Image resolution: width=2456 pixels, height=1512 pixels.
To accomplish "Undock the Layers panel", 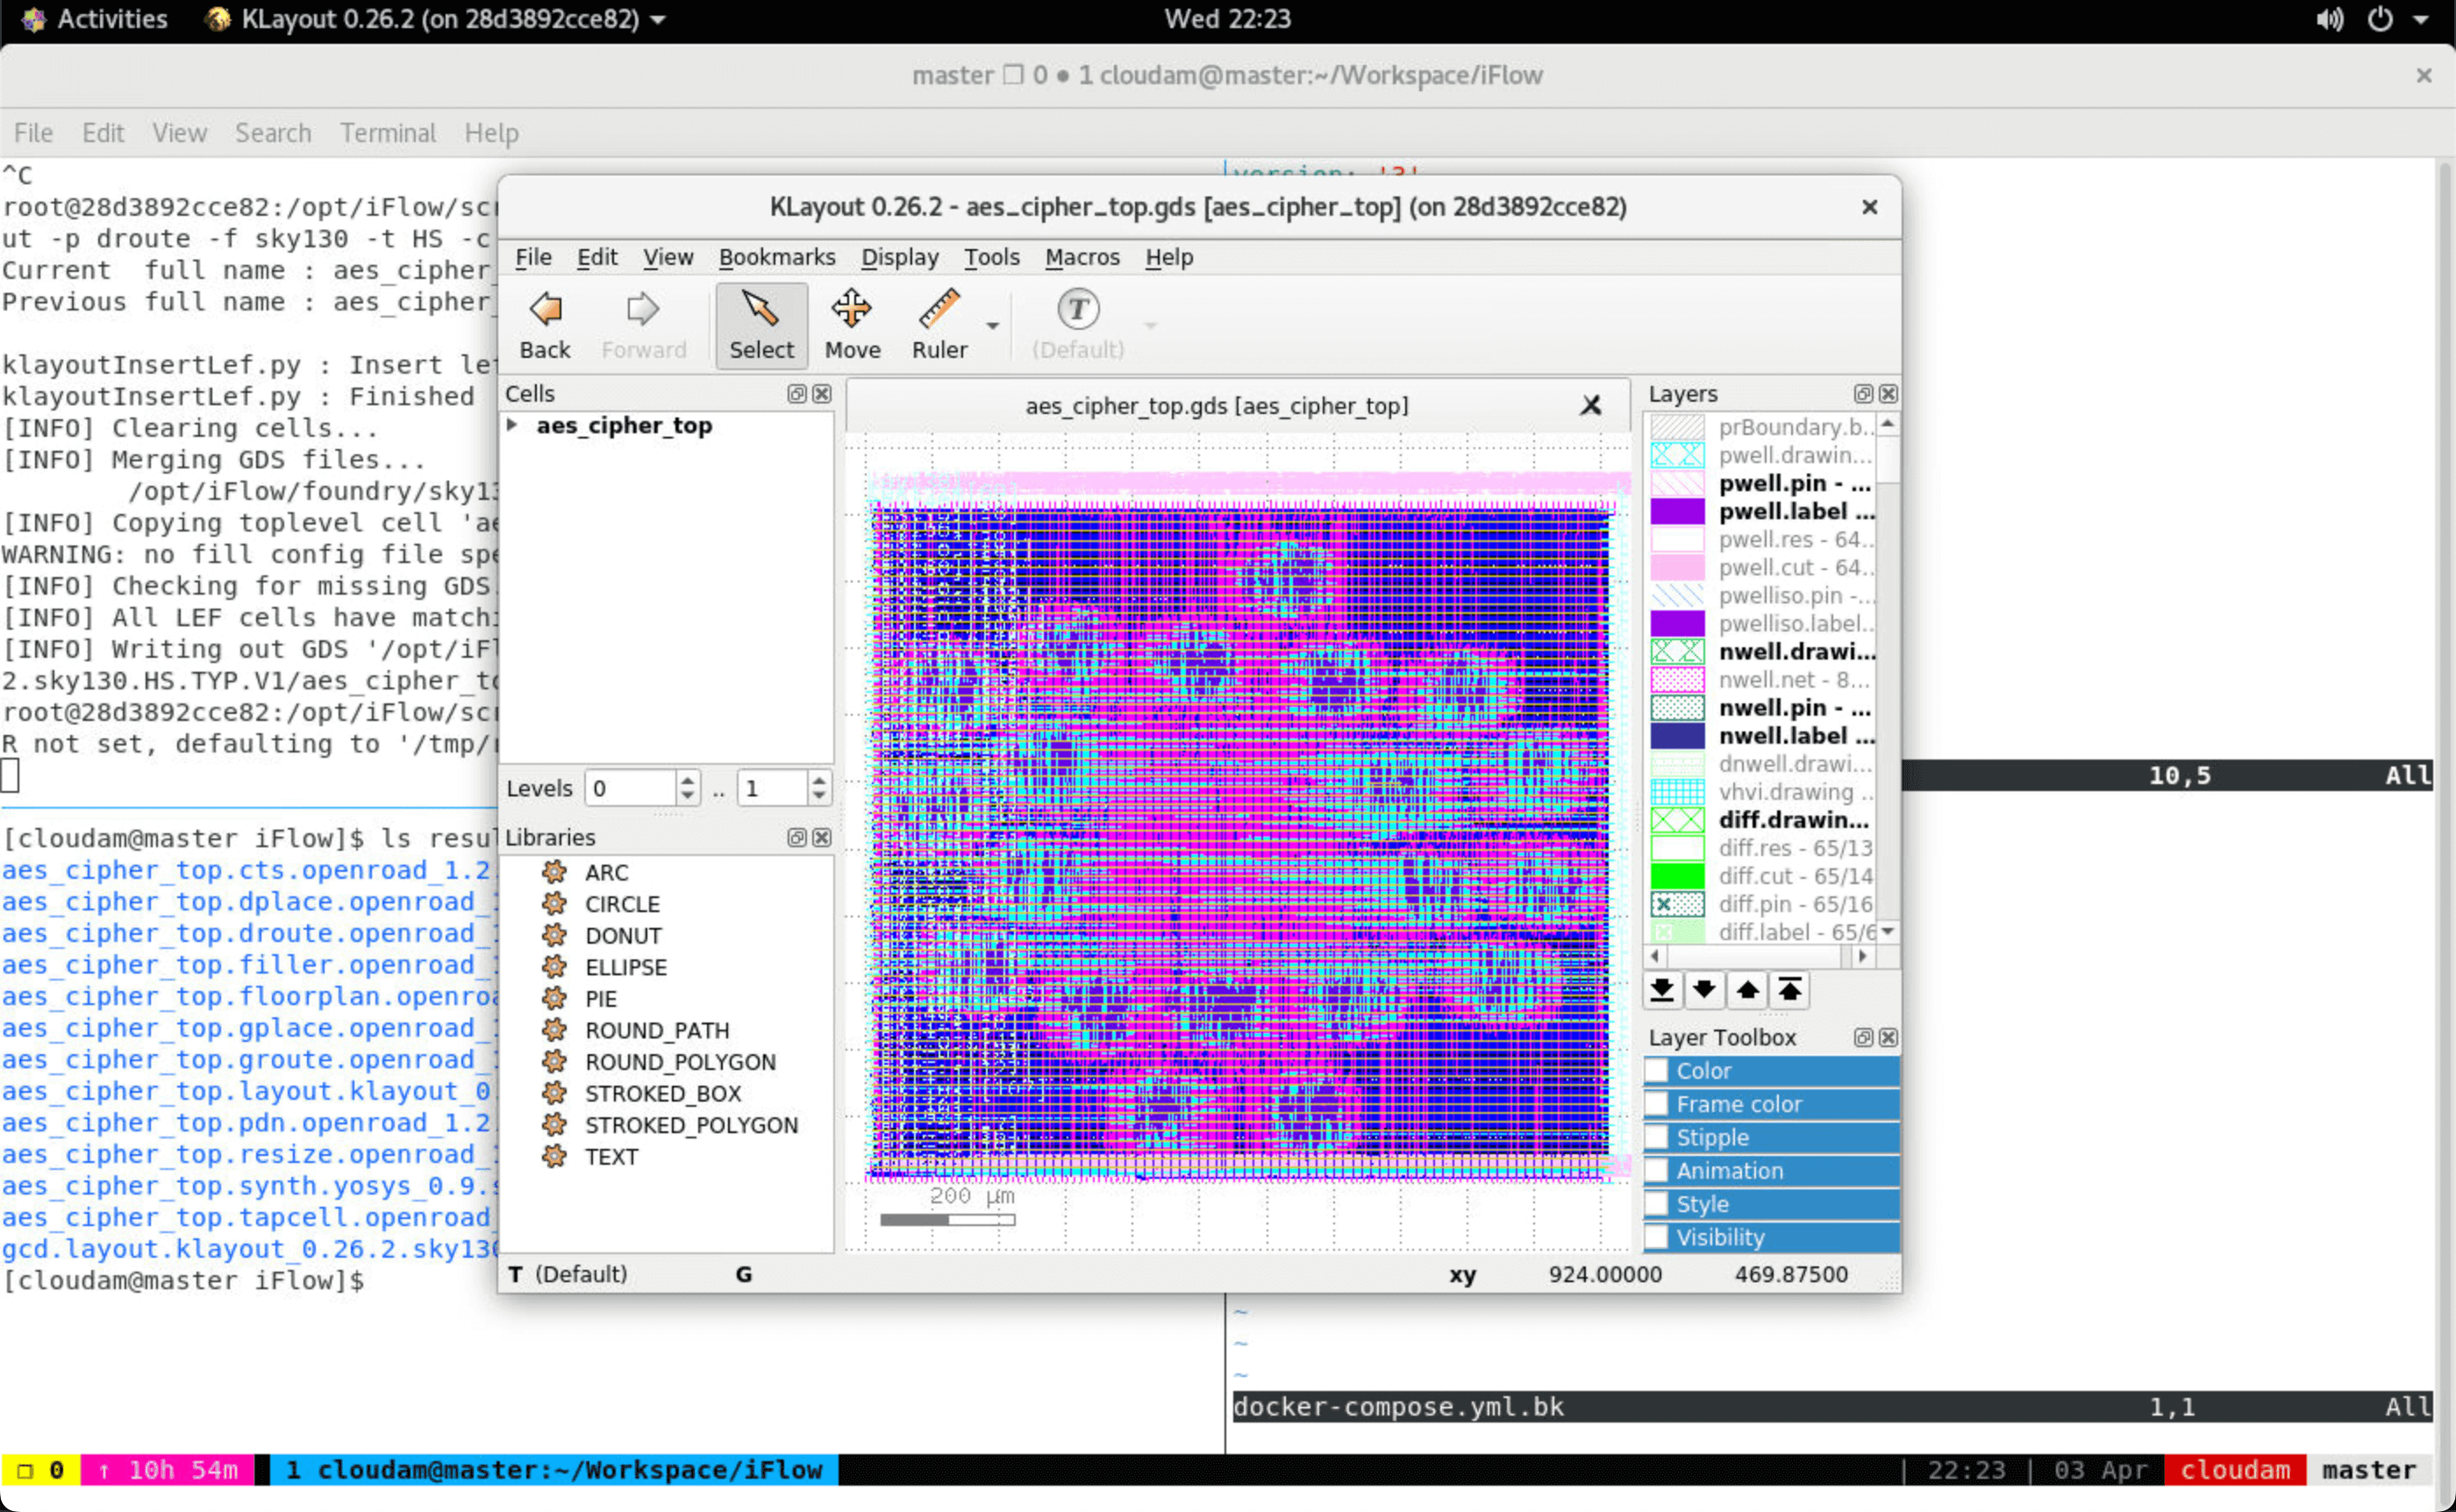I will coord(1863,394).
